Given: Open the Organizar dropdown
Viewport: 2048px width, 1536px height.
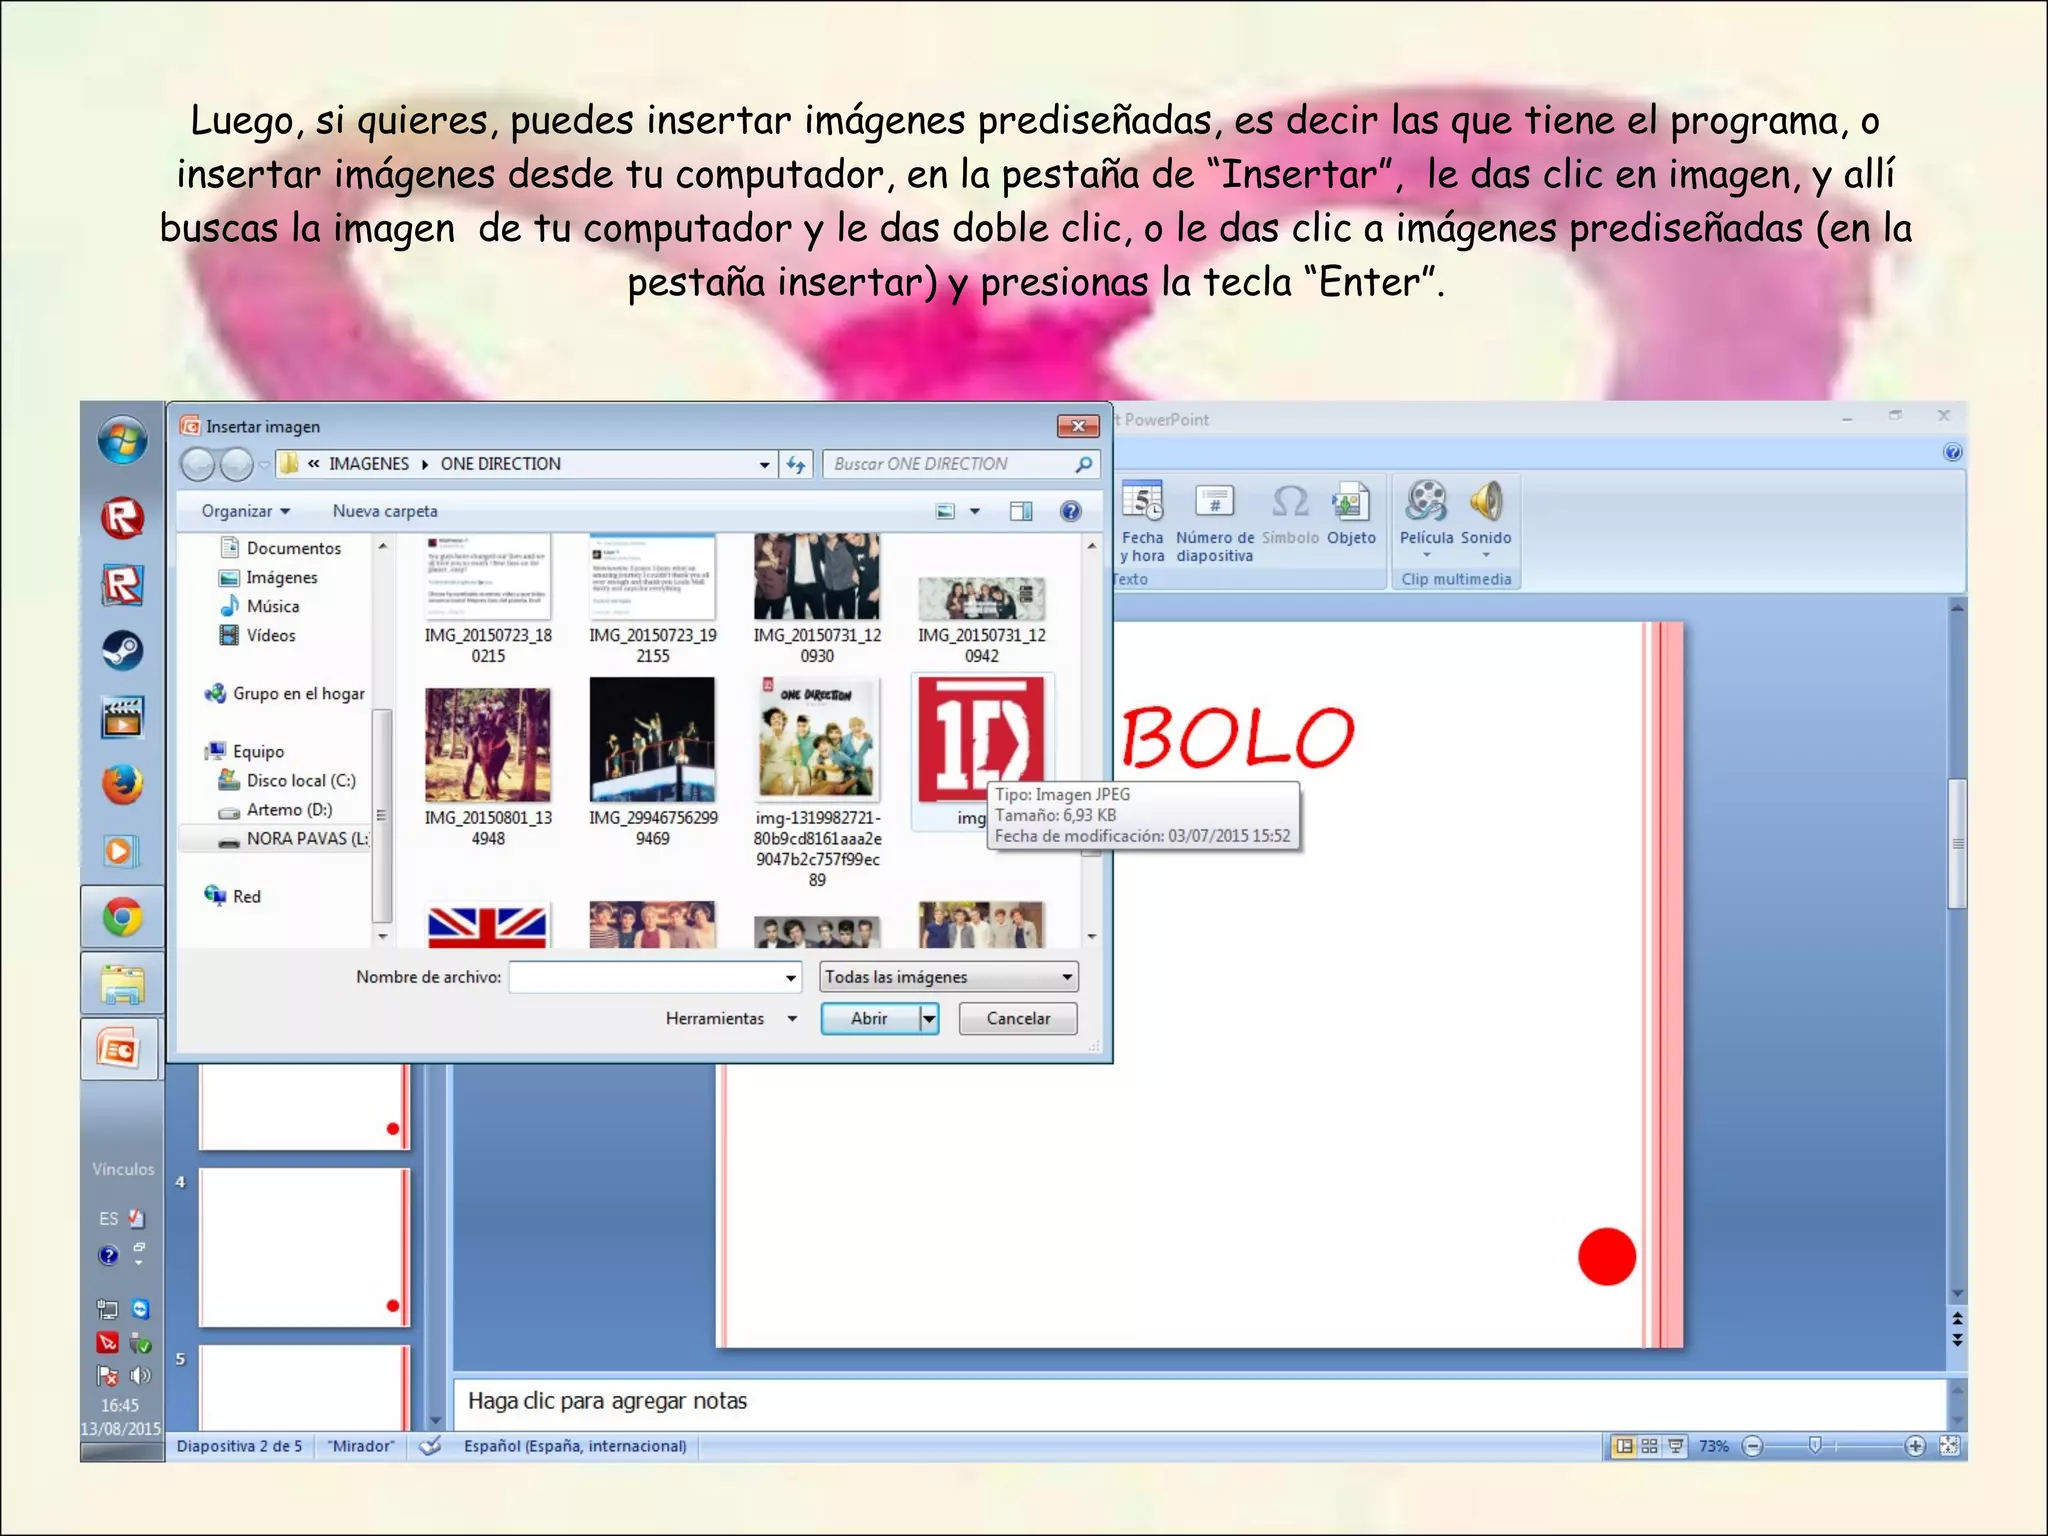Looking at the screenshot, I should [x=246, y=511].
